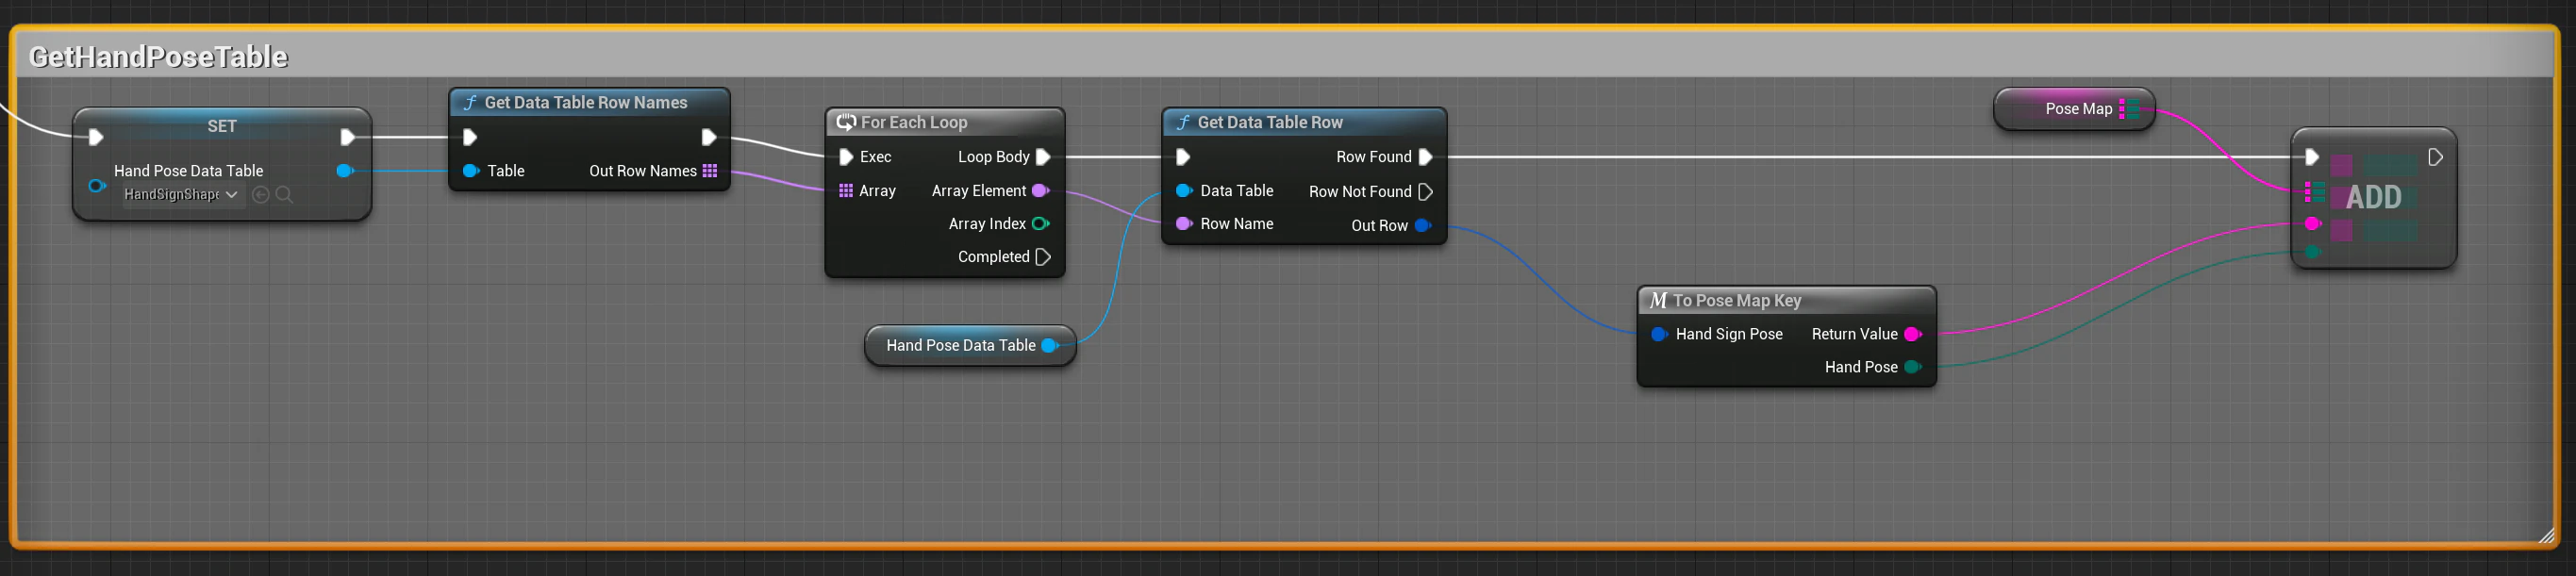The width and height of the screenshot is (2576, 576).
Task: Click the Pose Map variable output pin
Action: point(2129,109)
